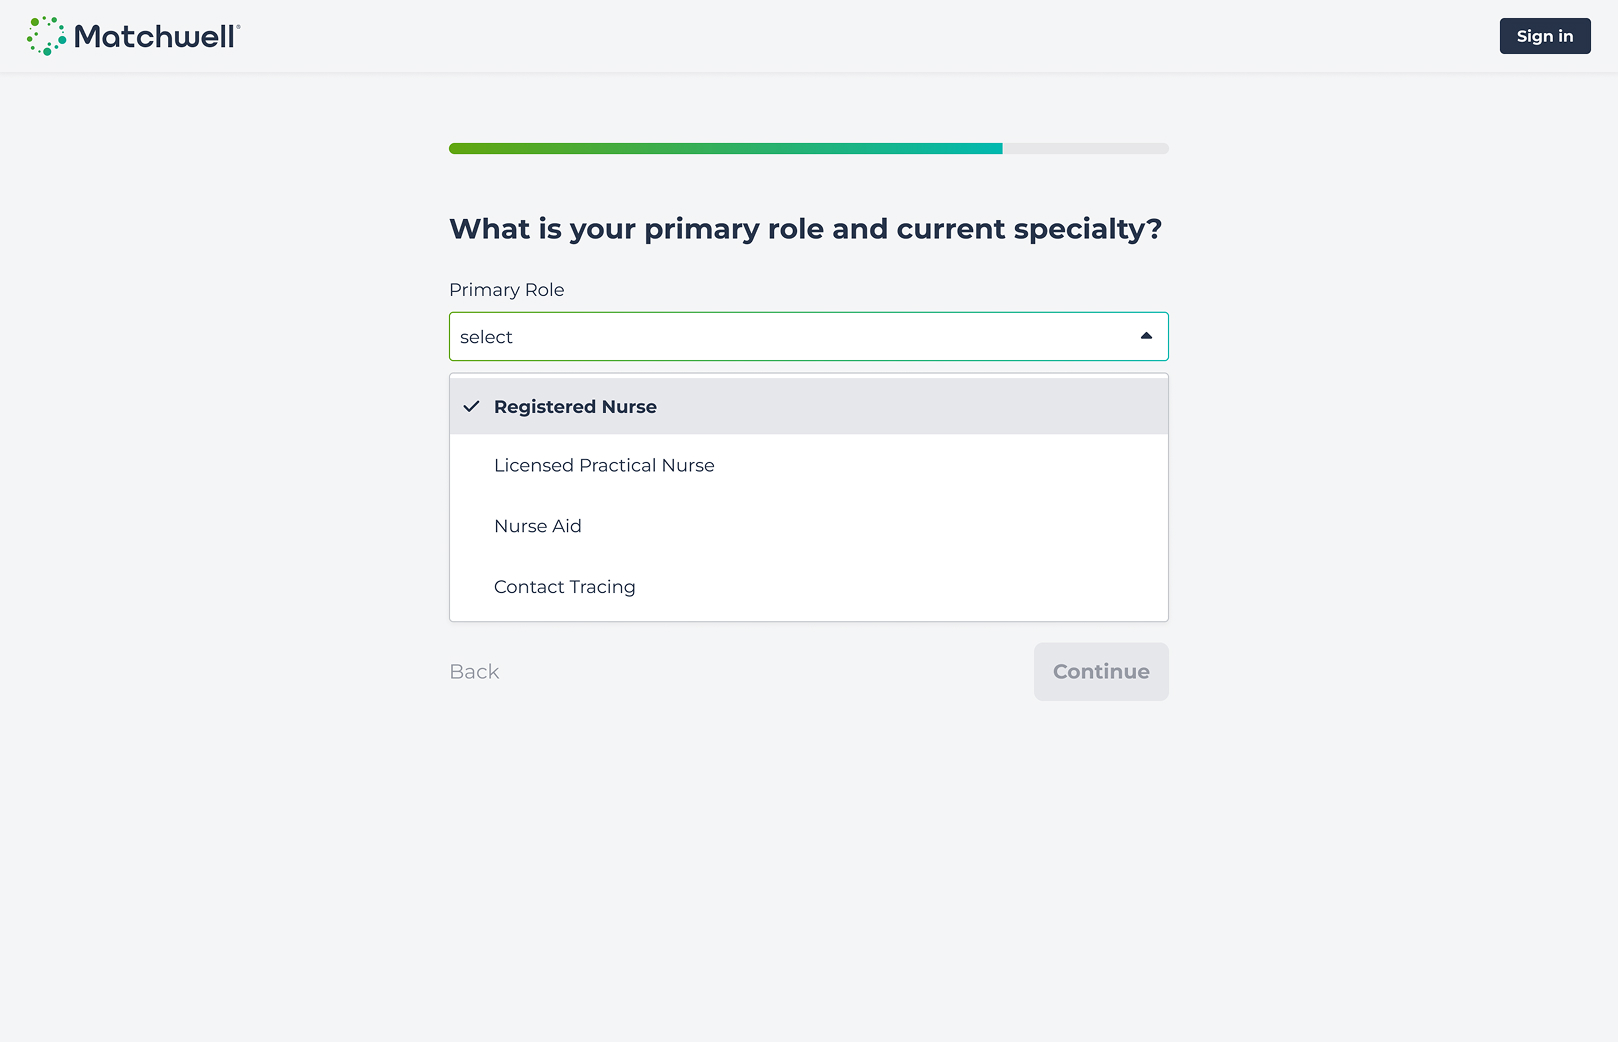Click the checkmark beside Registered Nurse
This screenshot has width=1618, height=1042.
pos(471,406)
